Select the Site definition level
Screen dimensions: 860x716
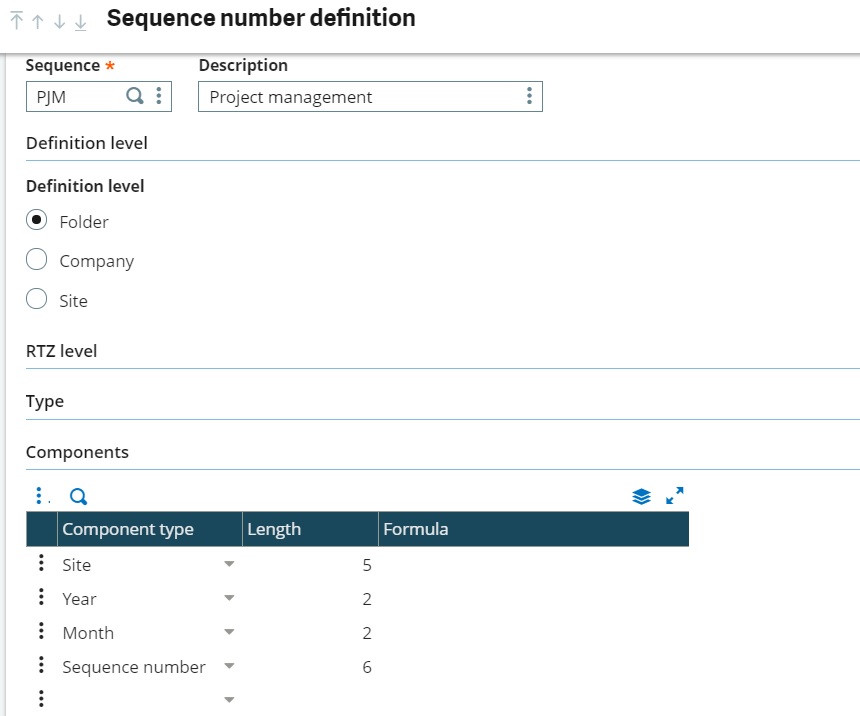pyautogui.click(x=36, y=299)
